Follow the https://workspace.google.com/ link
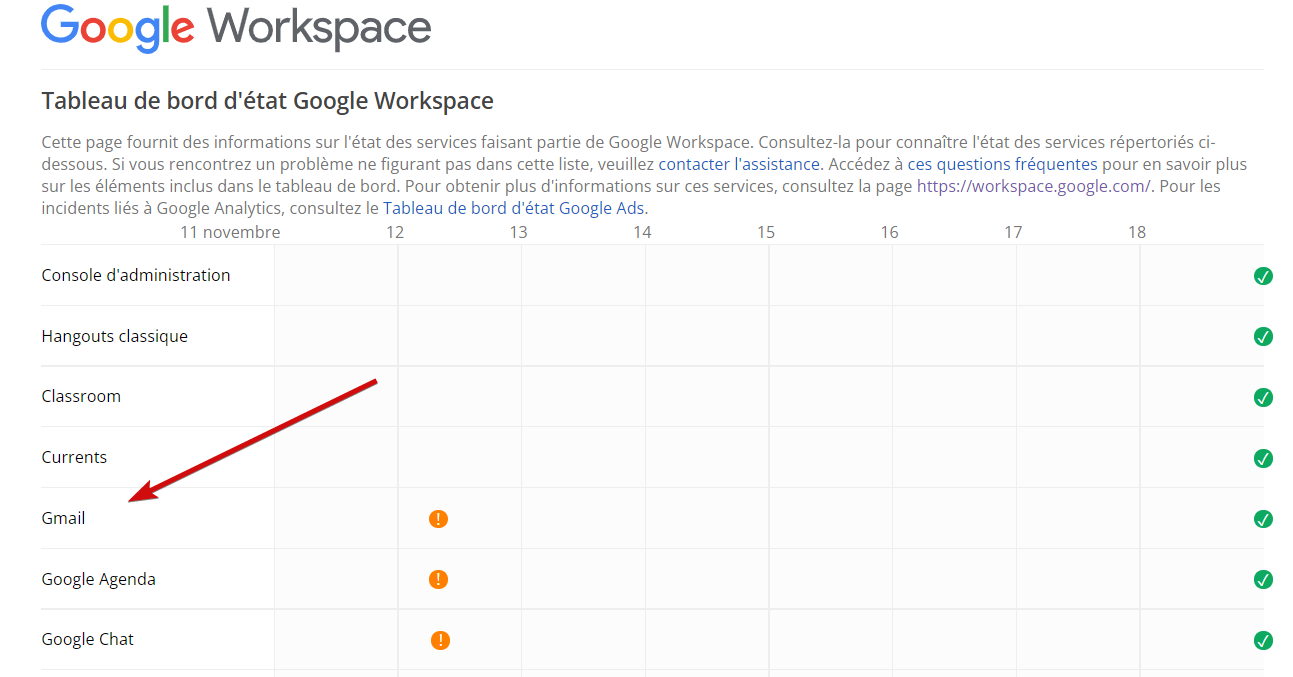This screenshot has width=1293, height=677. (1034, 186)
